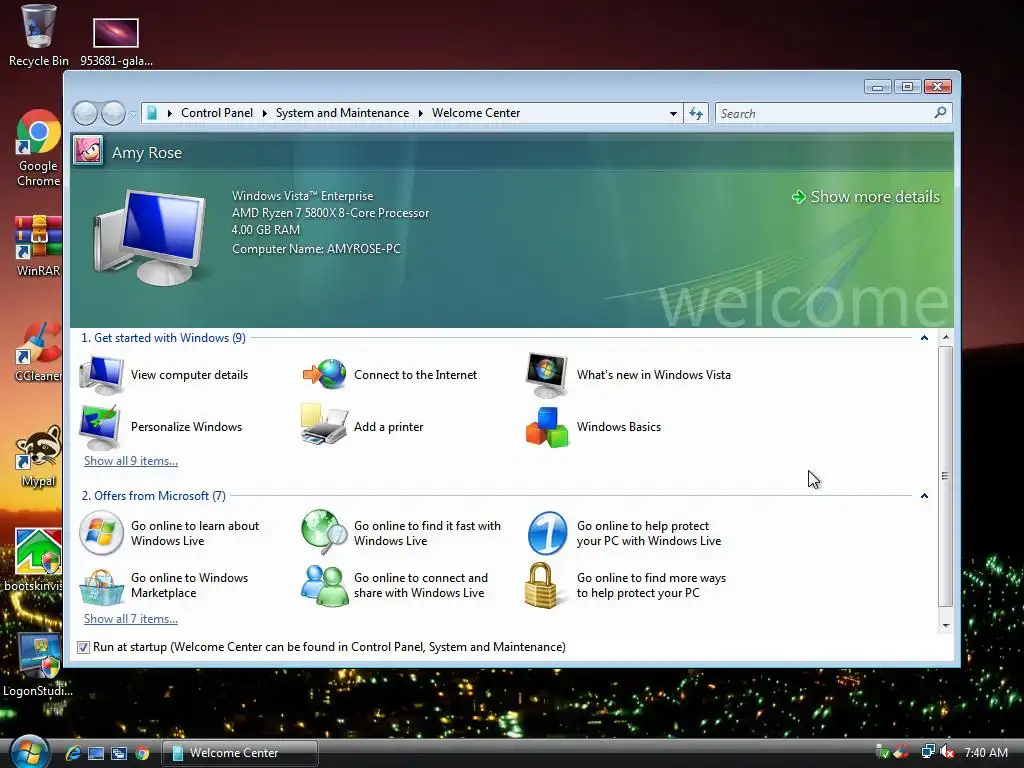Select find it fast with Windows Live icon
Image resolution: width=1024 pixels, height=768 pixels.
(x=325, y=532)
